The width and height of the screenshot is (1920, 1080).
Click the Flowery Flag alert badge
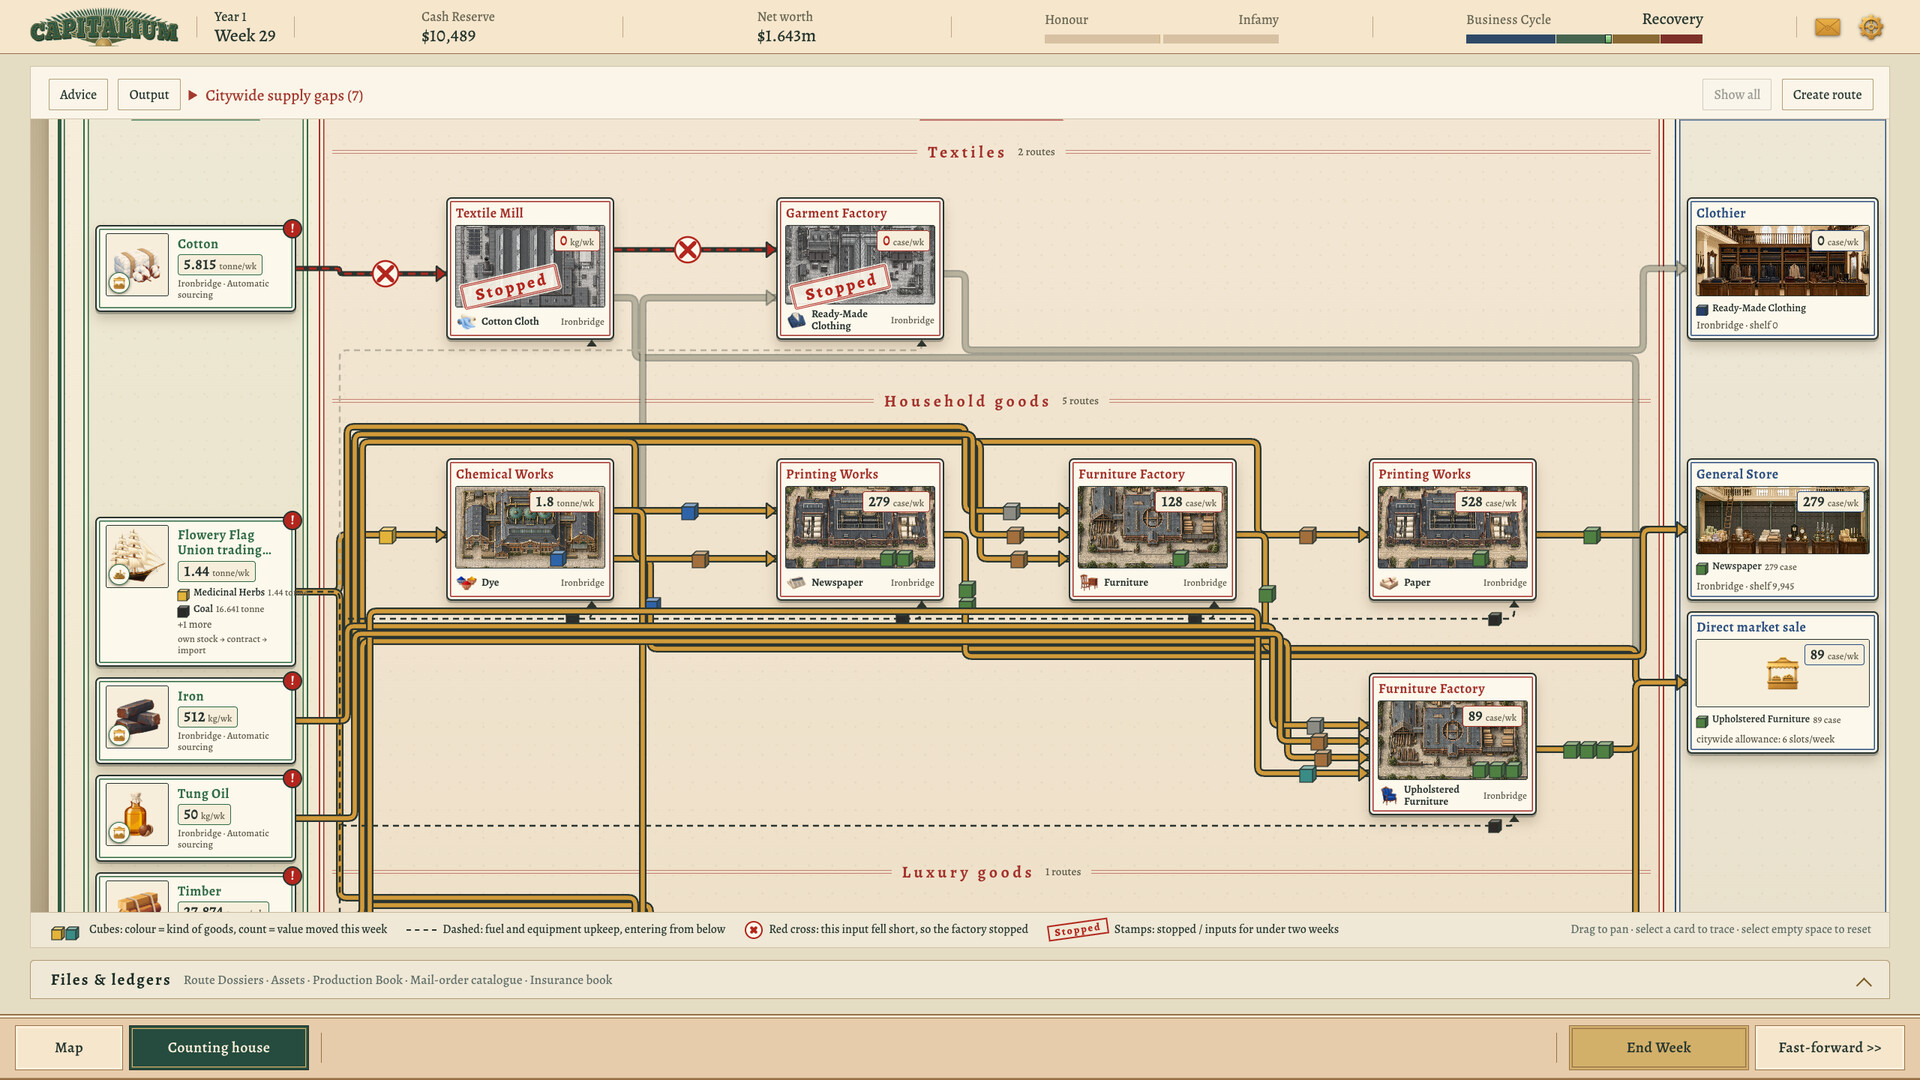coord(292,520)
